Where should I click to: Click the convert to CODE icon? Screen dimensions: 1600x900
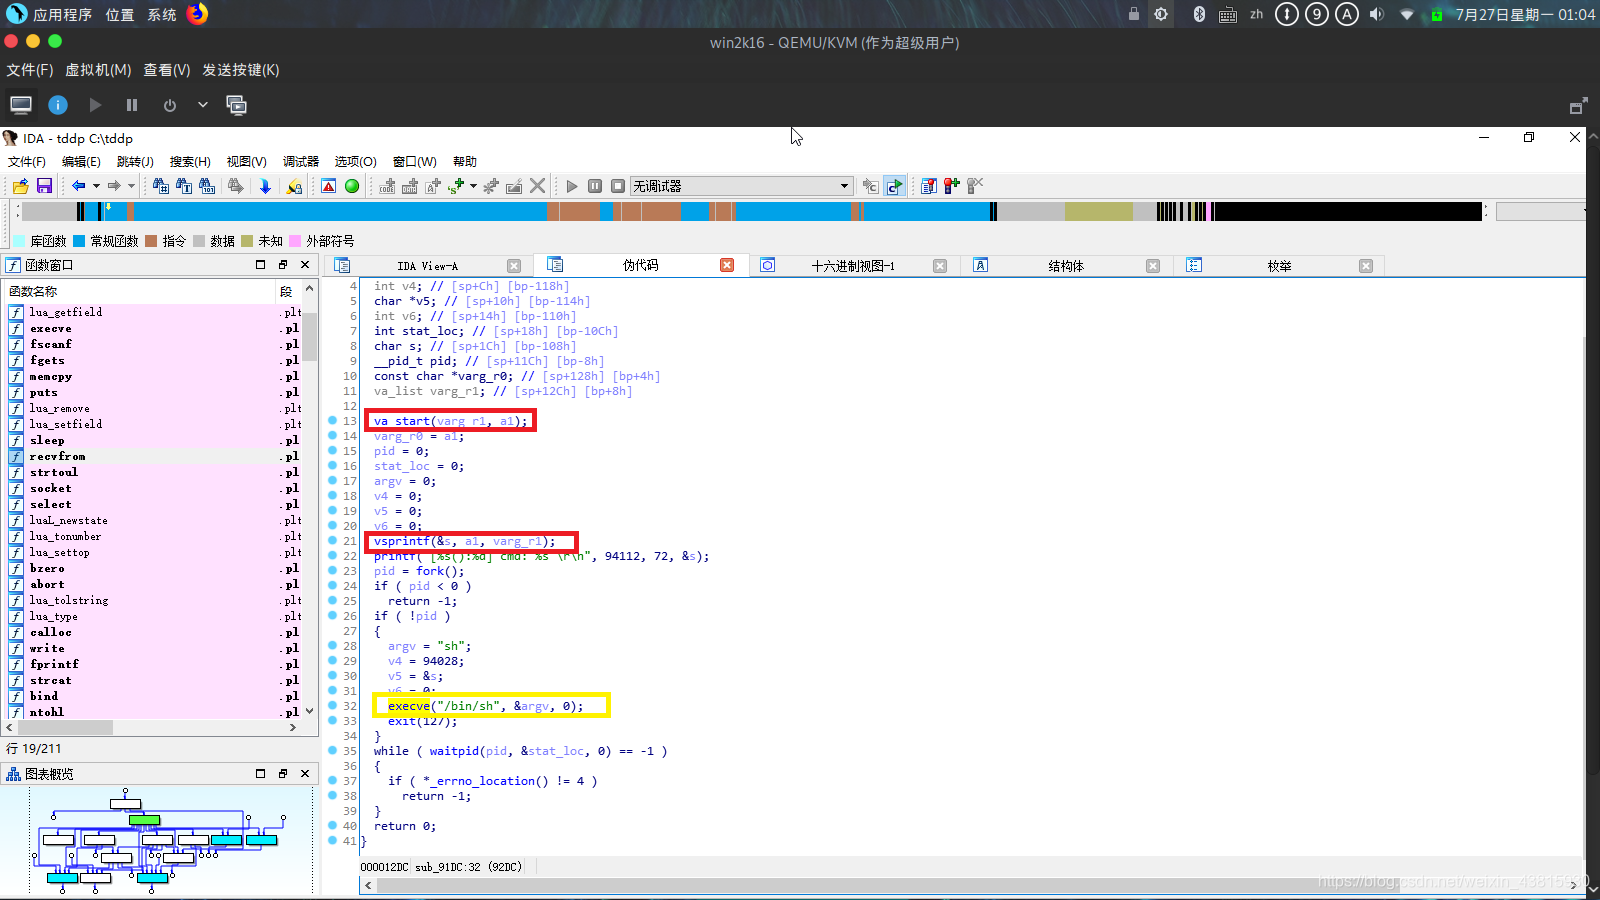coord(387,186)
